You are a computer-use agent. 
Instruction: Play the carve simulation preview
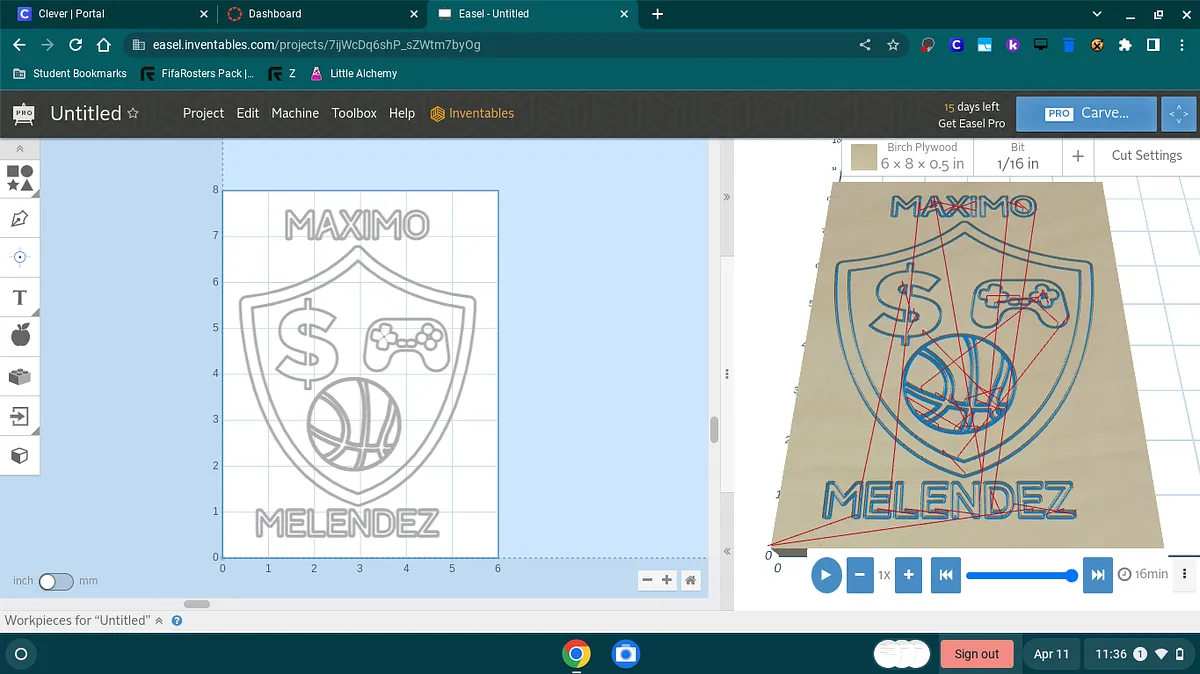click(826, 575)
